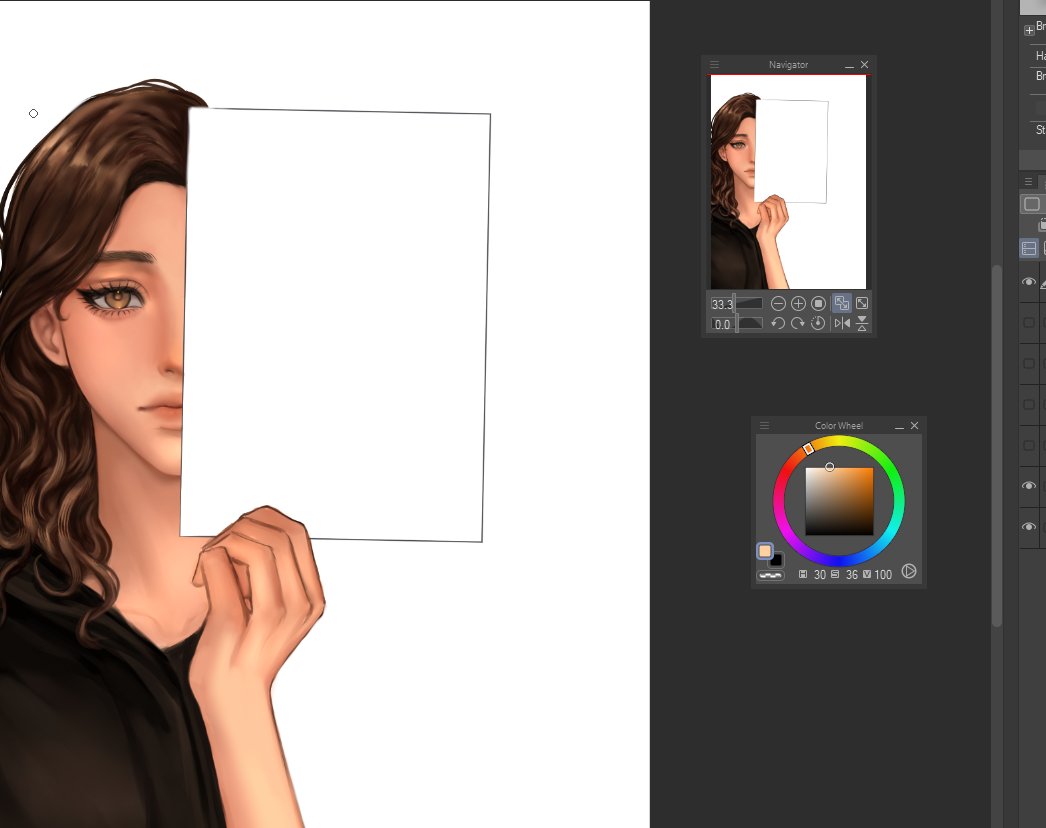Rotate canvas left in Navigator
This screenshot has width=1046, height=828.
pos(778,324)
